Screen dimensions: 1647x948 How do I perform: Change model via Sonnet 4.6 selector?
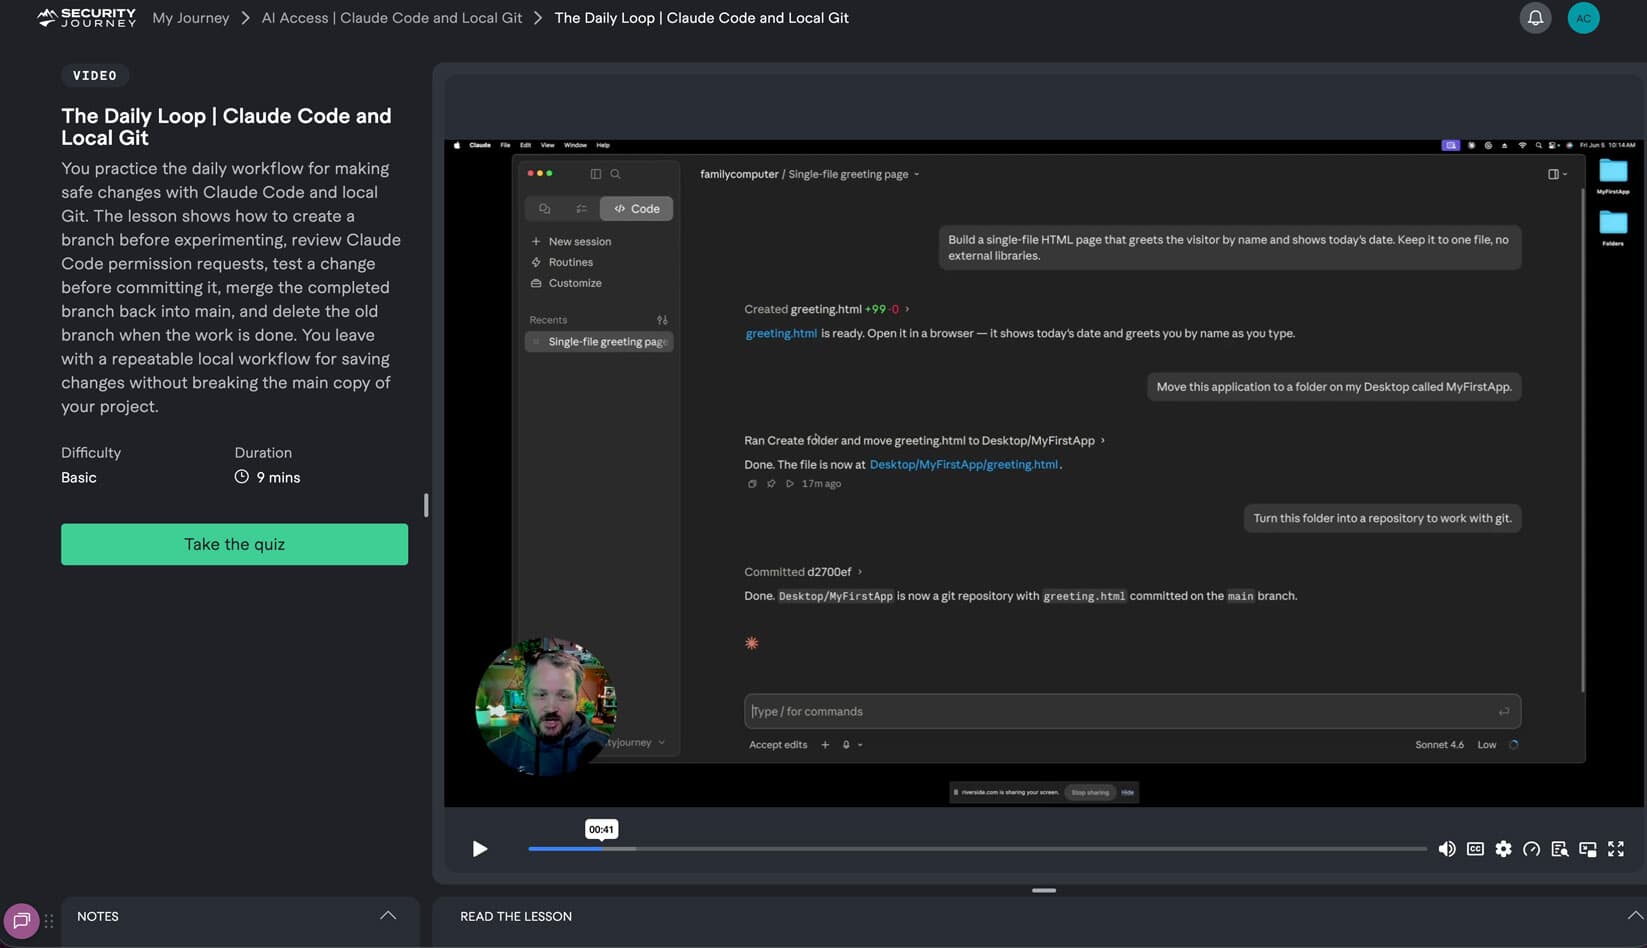pyautogui.click(x=1439, y=745)
